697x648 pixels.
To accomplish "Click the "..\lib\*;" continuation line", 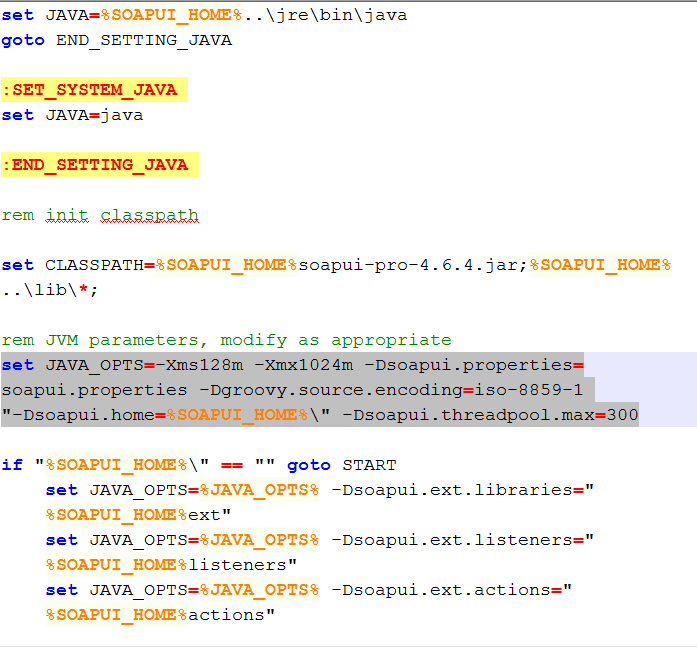I will coord(49,290).
